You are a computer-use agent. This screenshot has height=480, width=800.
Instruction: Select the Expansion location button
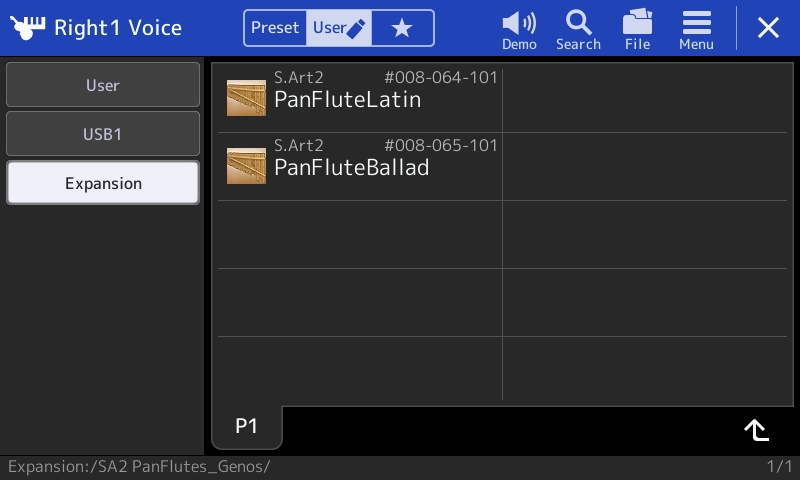103,183
